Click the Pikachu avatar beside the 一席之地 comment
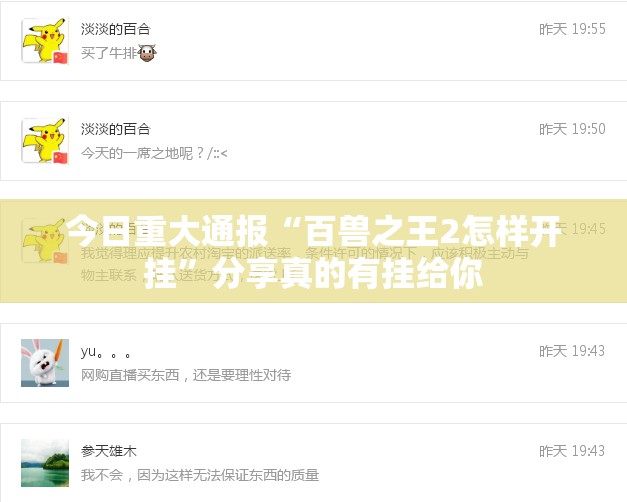The width and height of the screenshot is (627, 502). (45, 141)
